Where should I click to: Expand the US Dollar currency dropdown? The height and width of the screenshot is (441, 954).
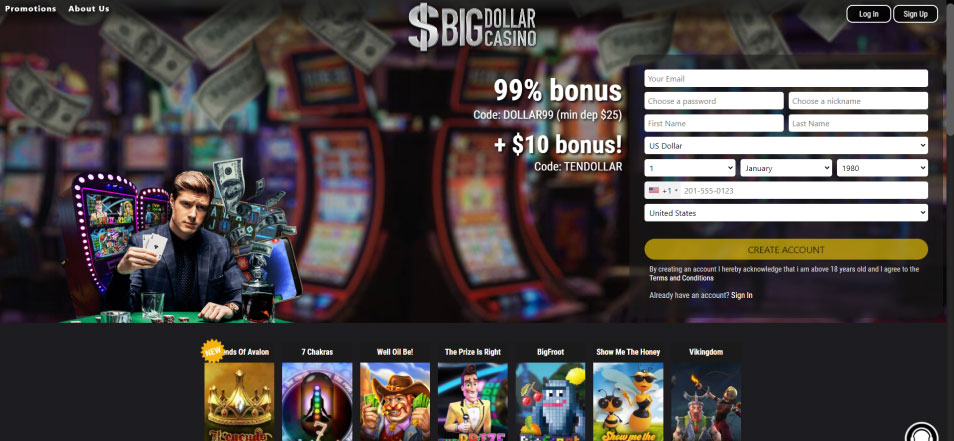pos(786,145)
